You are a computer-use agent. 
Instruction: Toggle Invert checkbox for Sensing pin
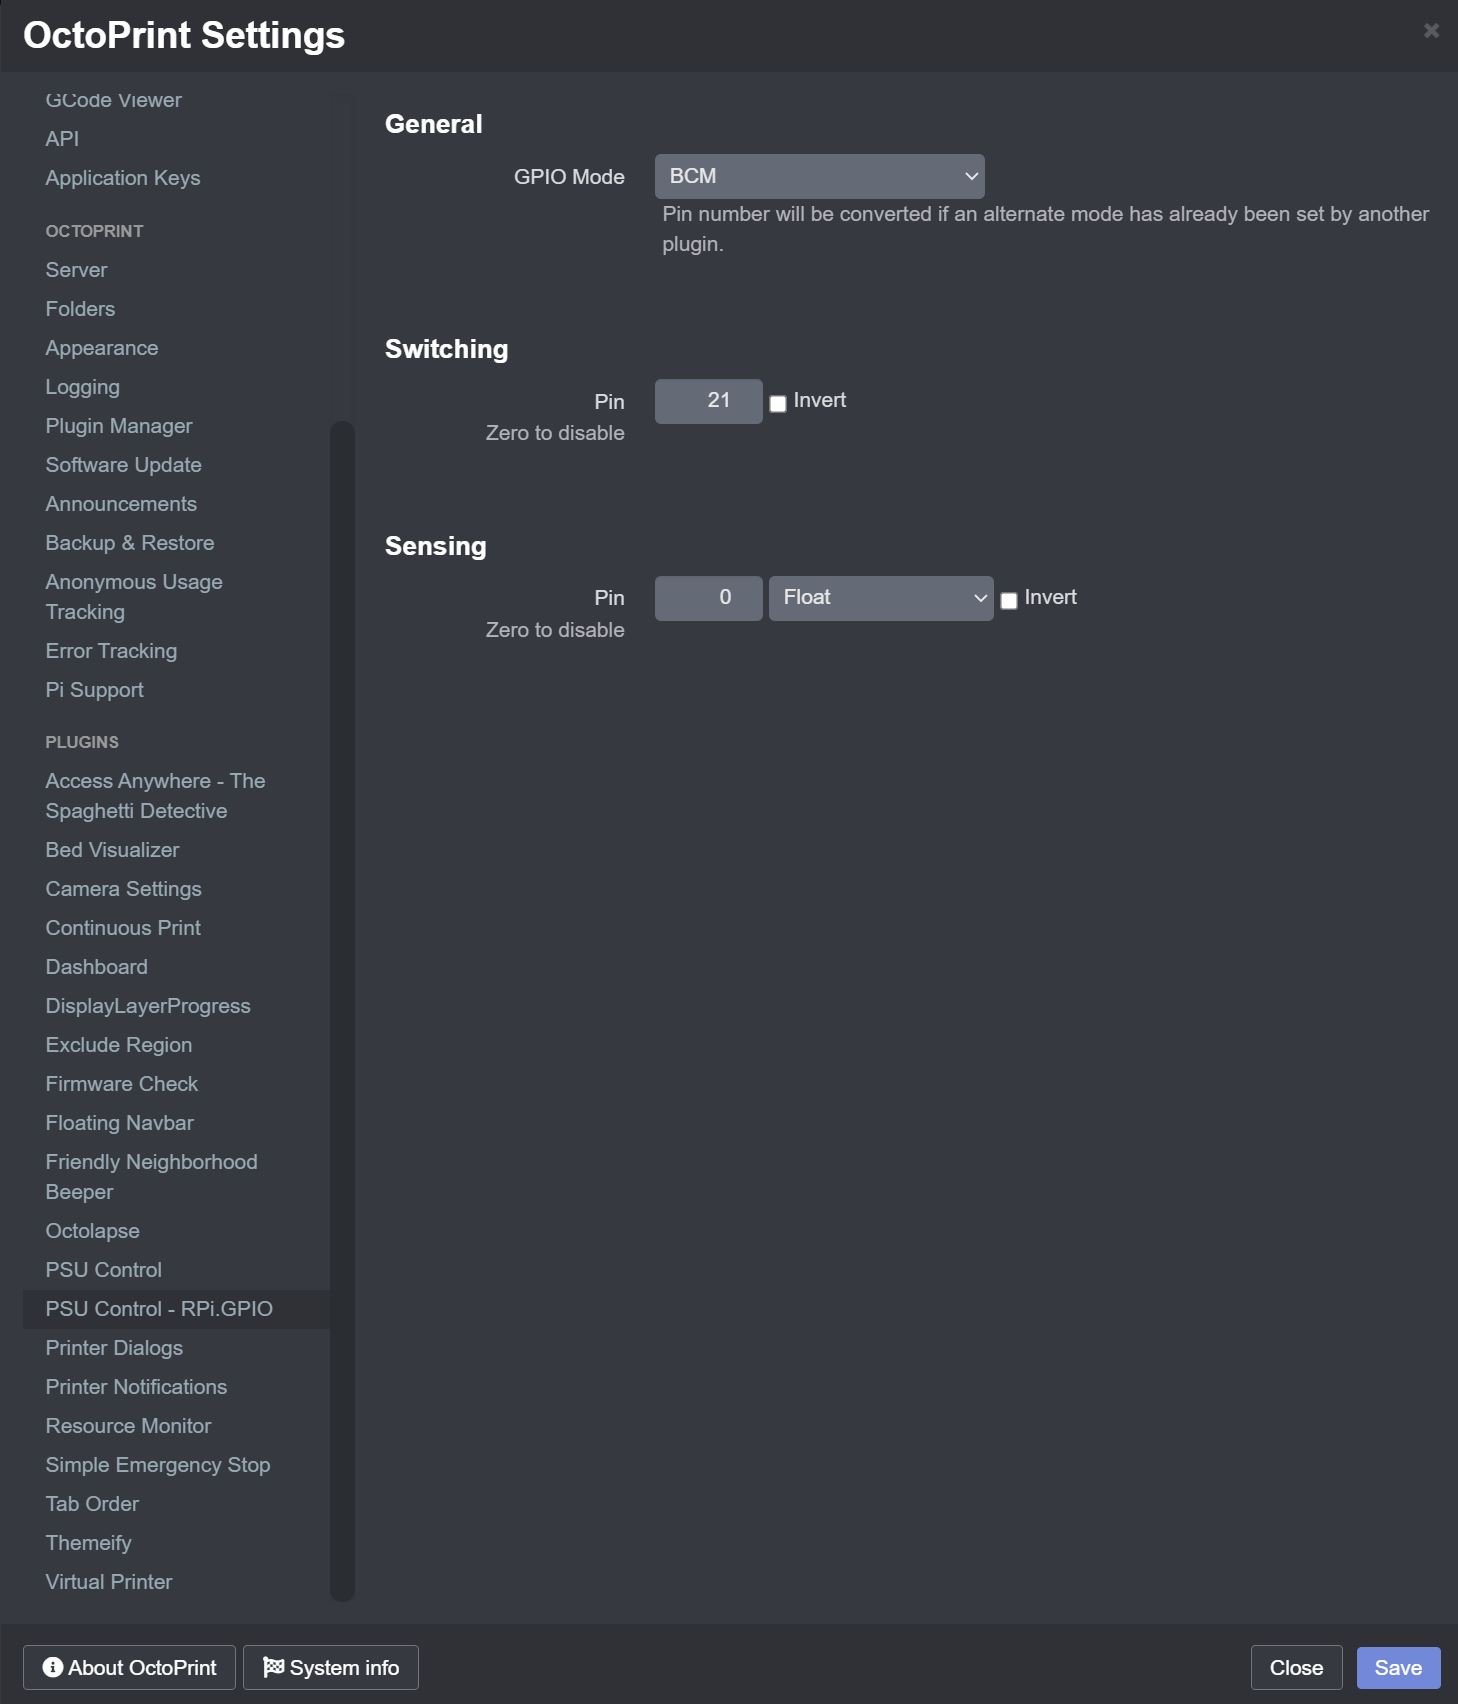1009,601
